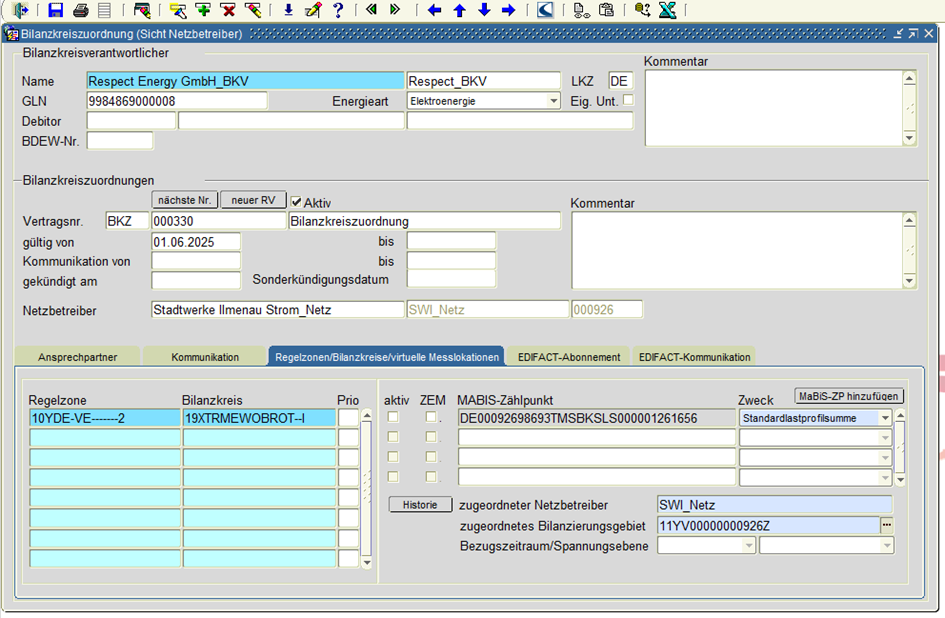Click the blue down arrow icon

point(484,10)
